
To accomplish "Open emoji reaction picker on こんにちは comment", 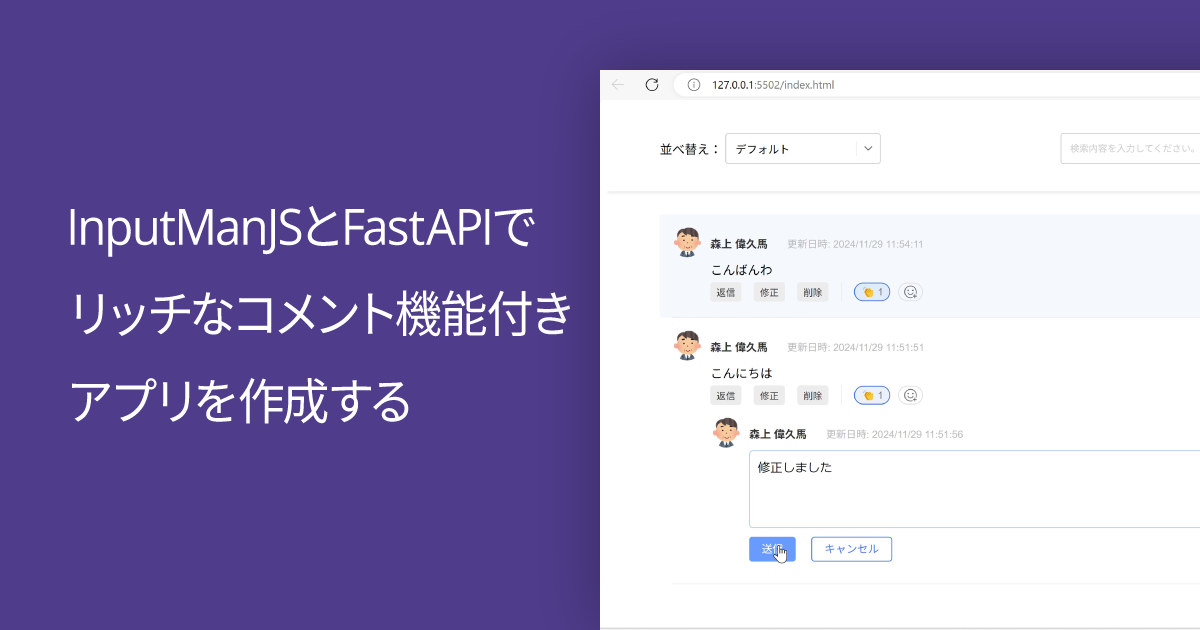I will [x=910, y=395].
